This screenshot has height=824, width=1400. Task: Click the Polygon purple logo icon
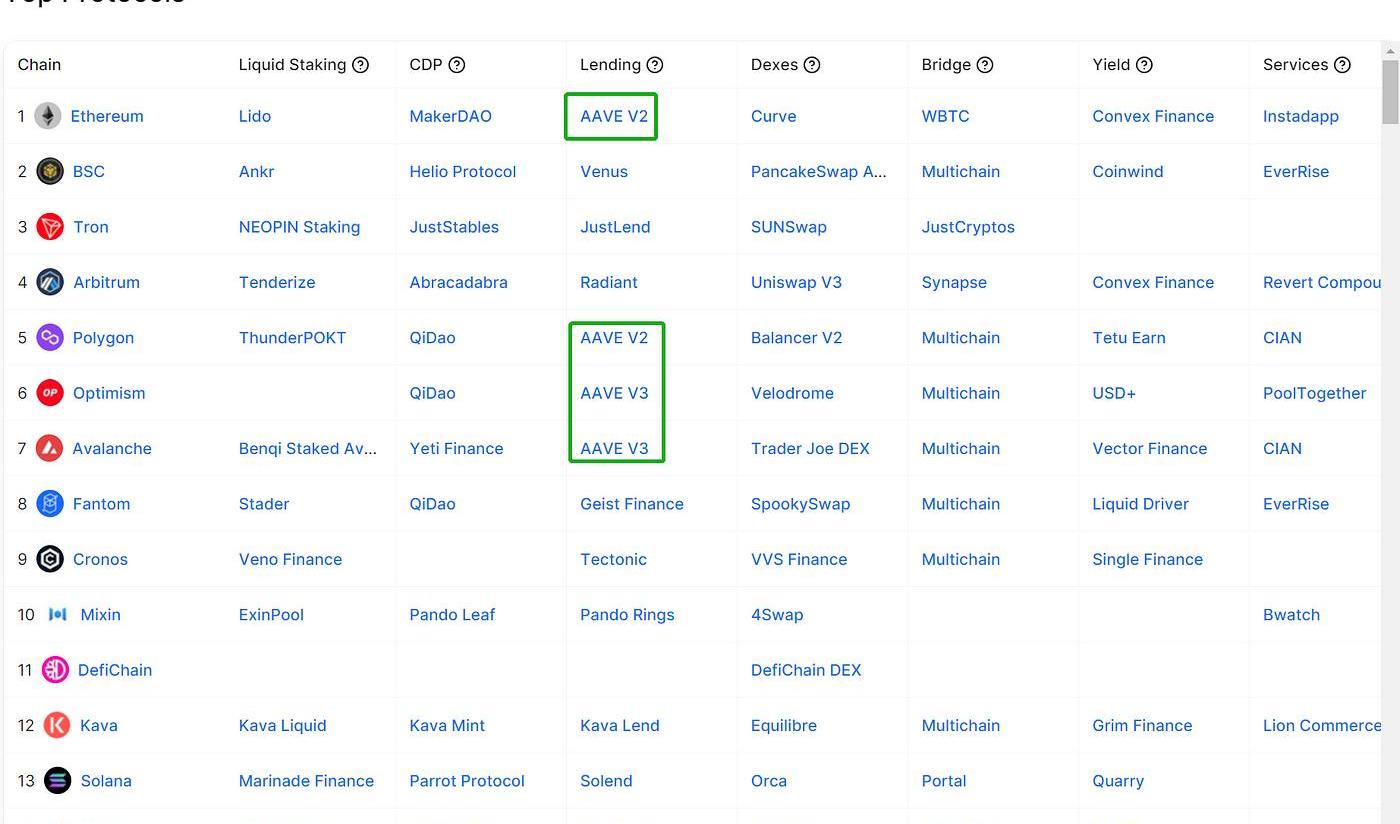50,338
